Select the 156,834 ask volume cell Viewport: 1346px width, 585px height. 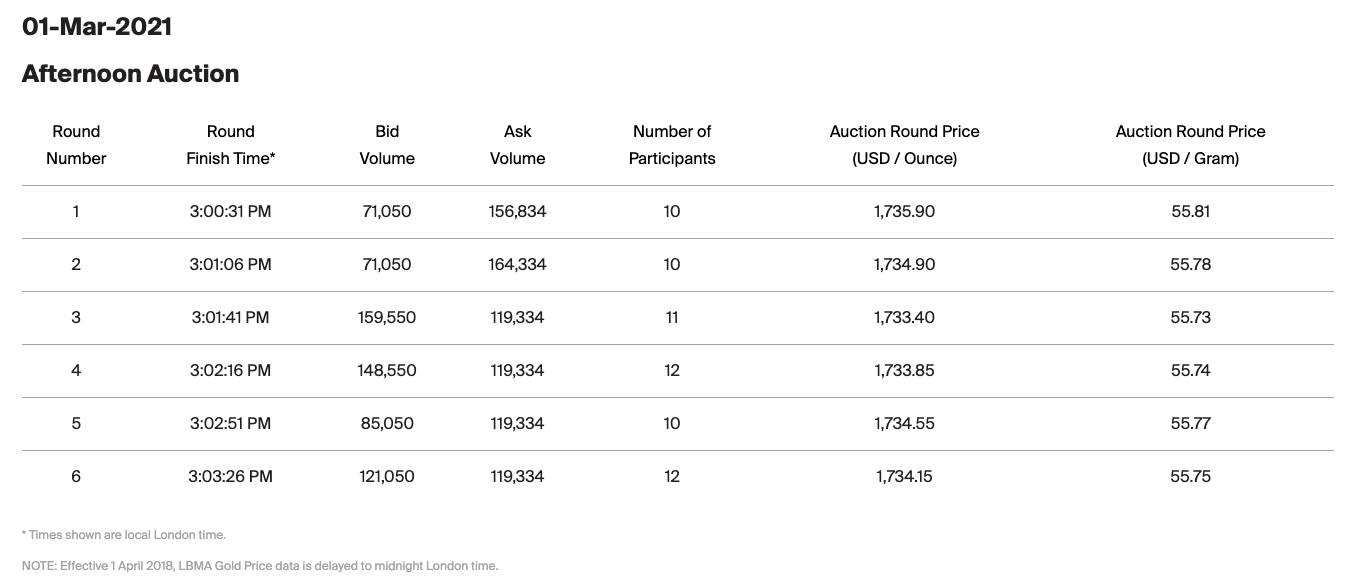click(x=517, y=212)
